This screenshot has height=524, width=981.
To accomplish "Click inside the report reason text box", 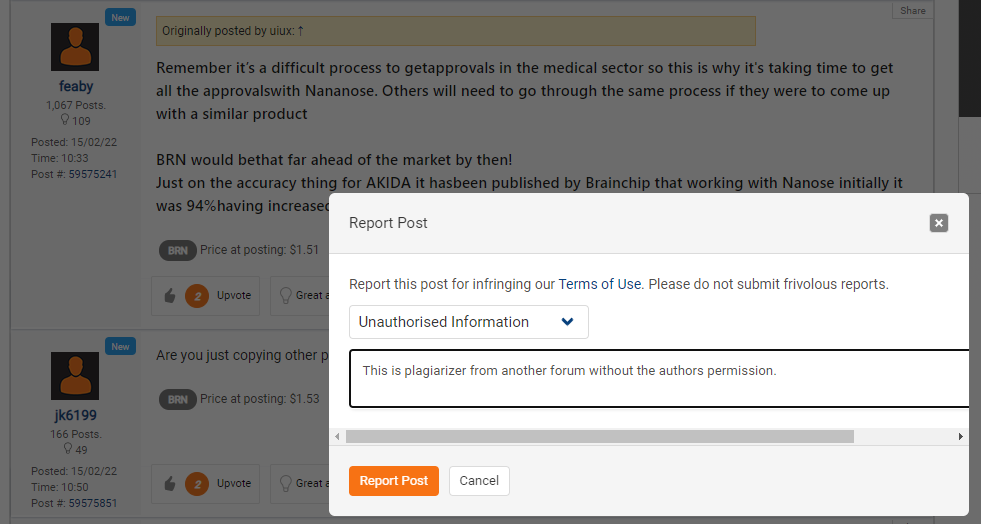I will [659, 379].
